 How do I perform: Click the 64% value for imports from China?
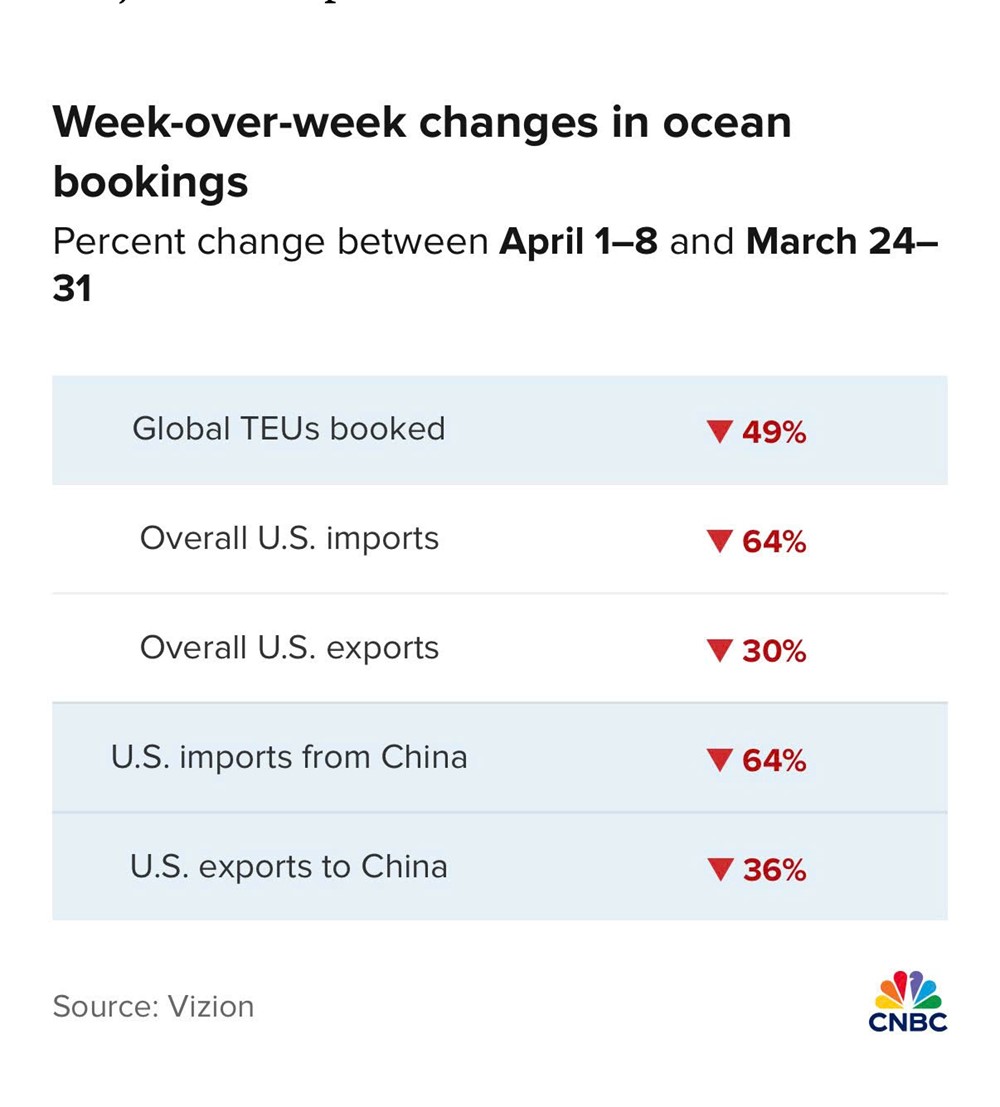pos(774,761)
